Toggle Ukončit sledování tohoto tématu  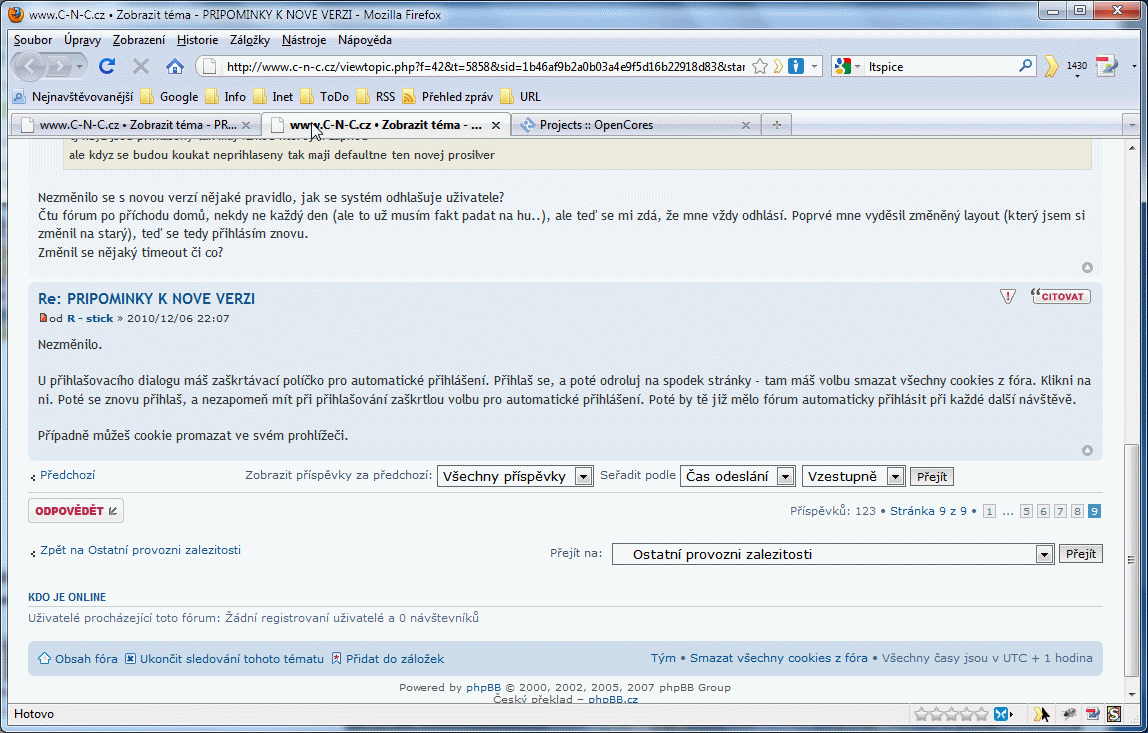[224, 659]
